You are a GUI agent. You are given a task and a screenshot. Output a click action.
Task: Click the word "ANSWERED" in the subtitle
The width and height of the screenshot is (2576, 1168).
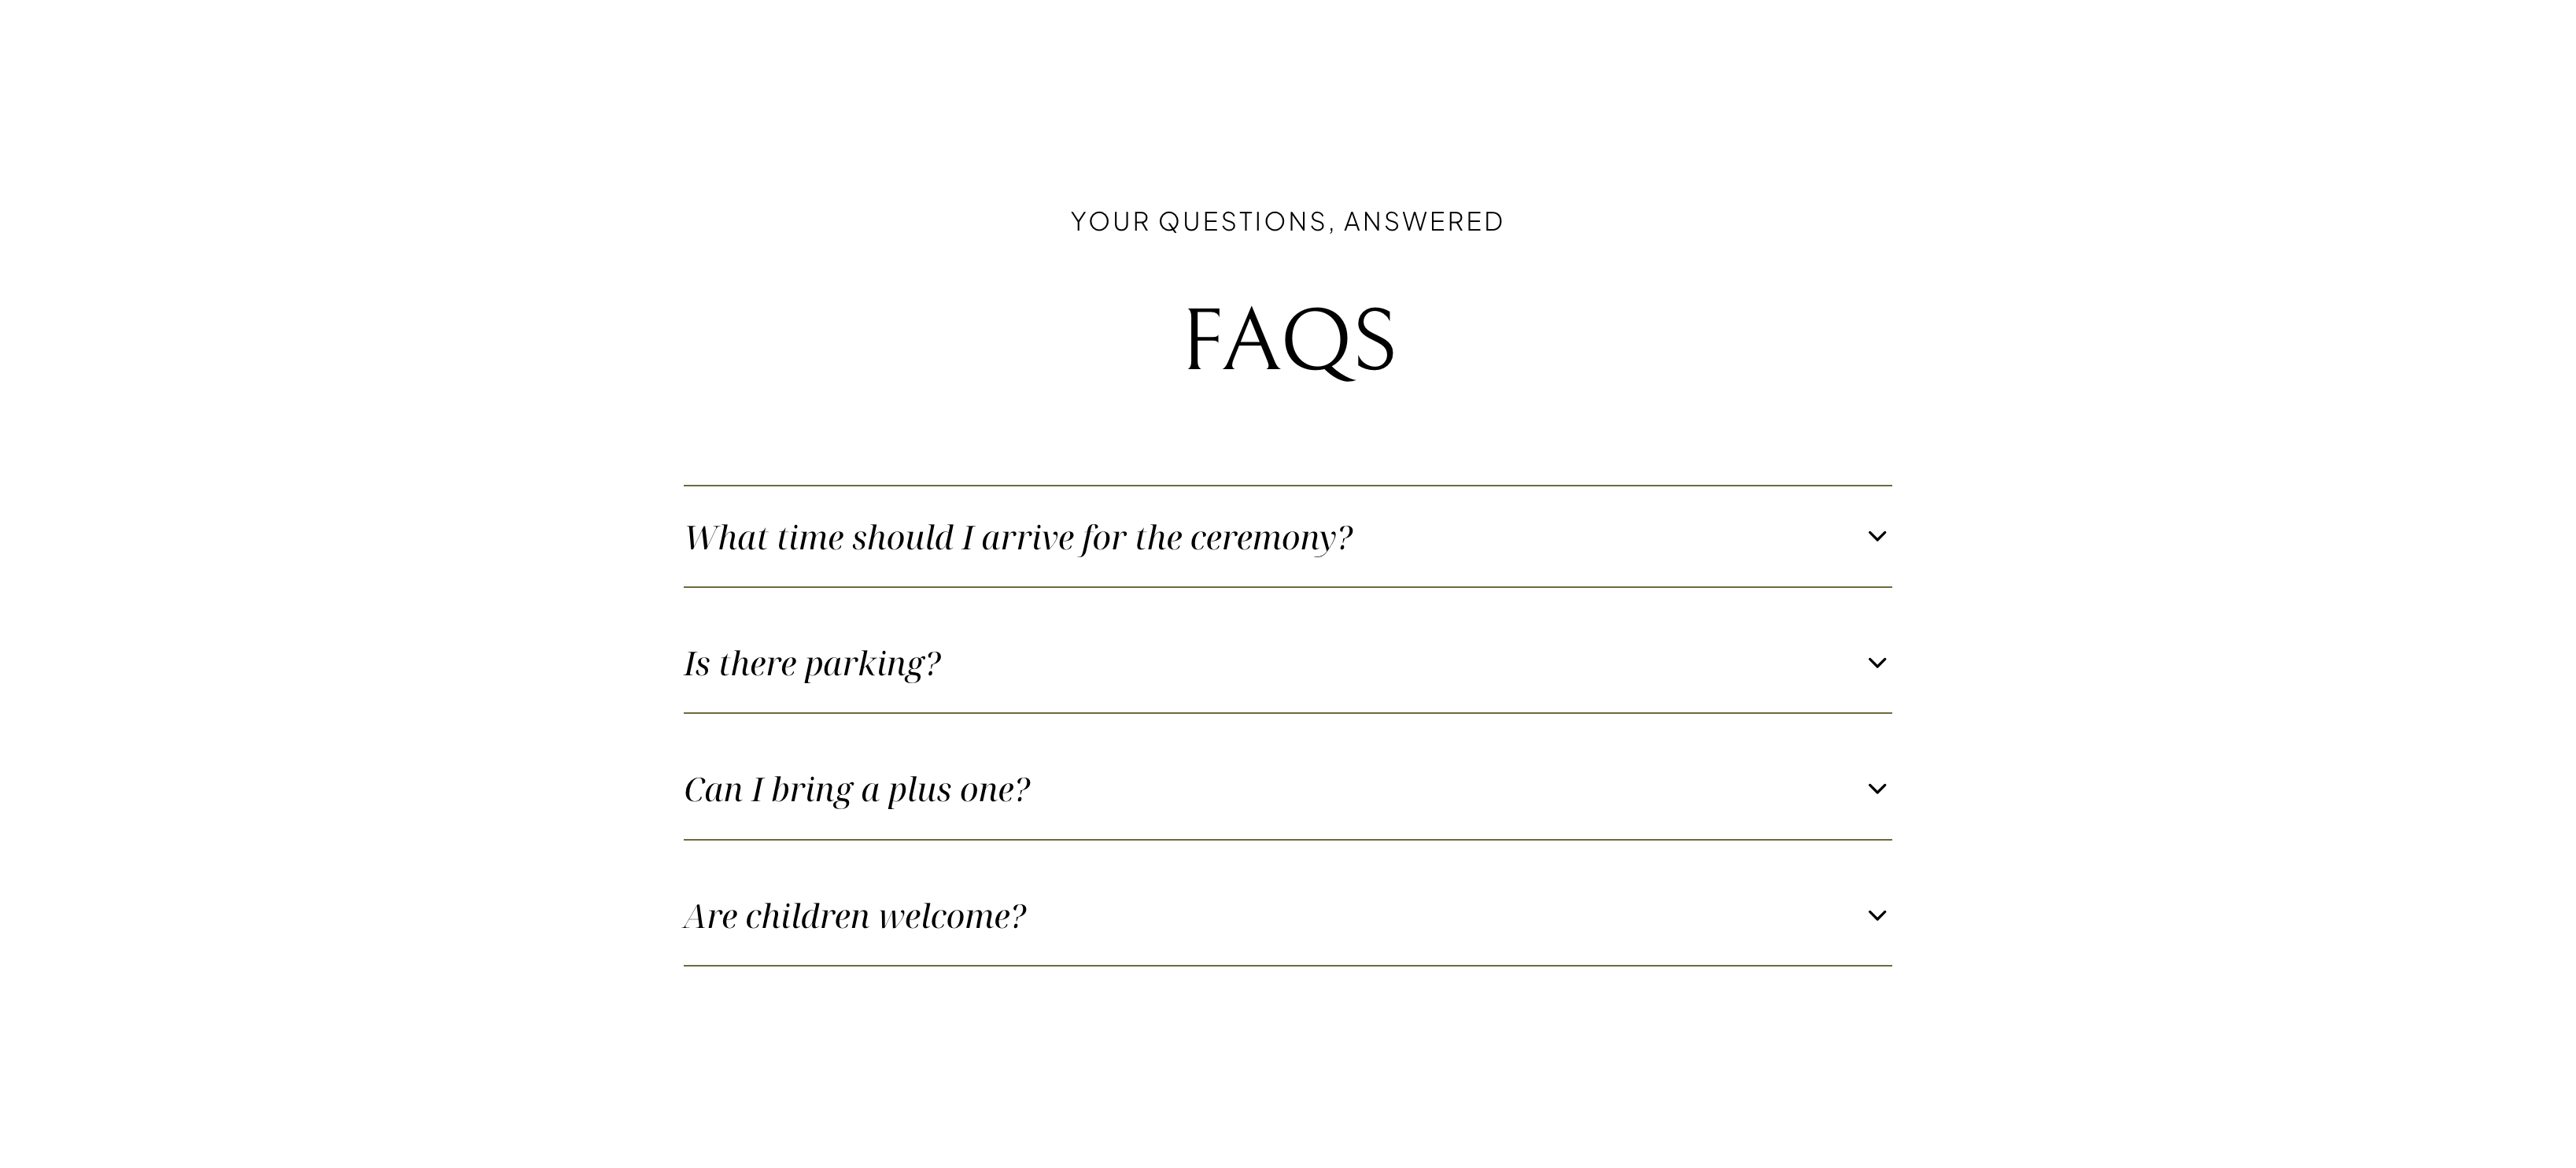tap(1423, 221)
